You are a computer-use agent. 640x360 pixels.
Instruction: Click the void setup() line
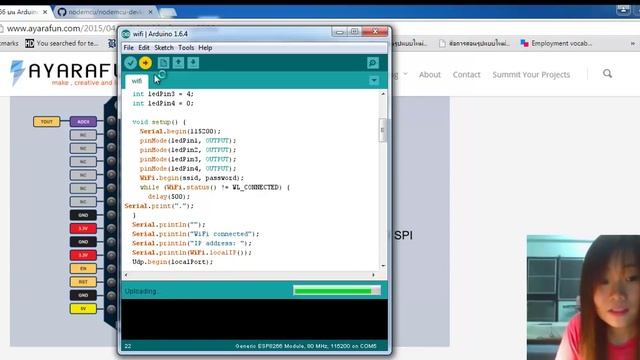[159, 122]
